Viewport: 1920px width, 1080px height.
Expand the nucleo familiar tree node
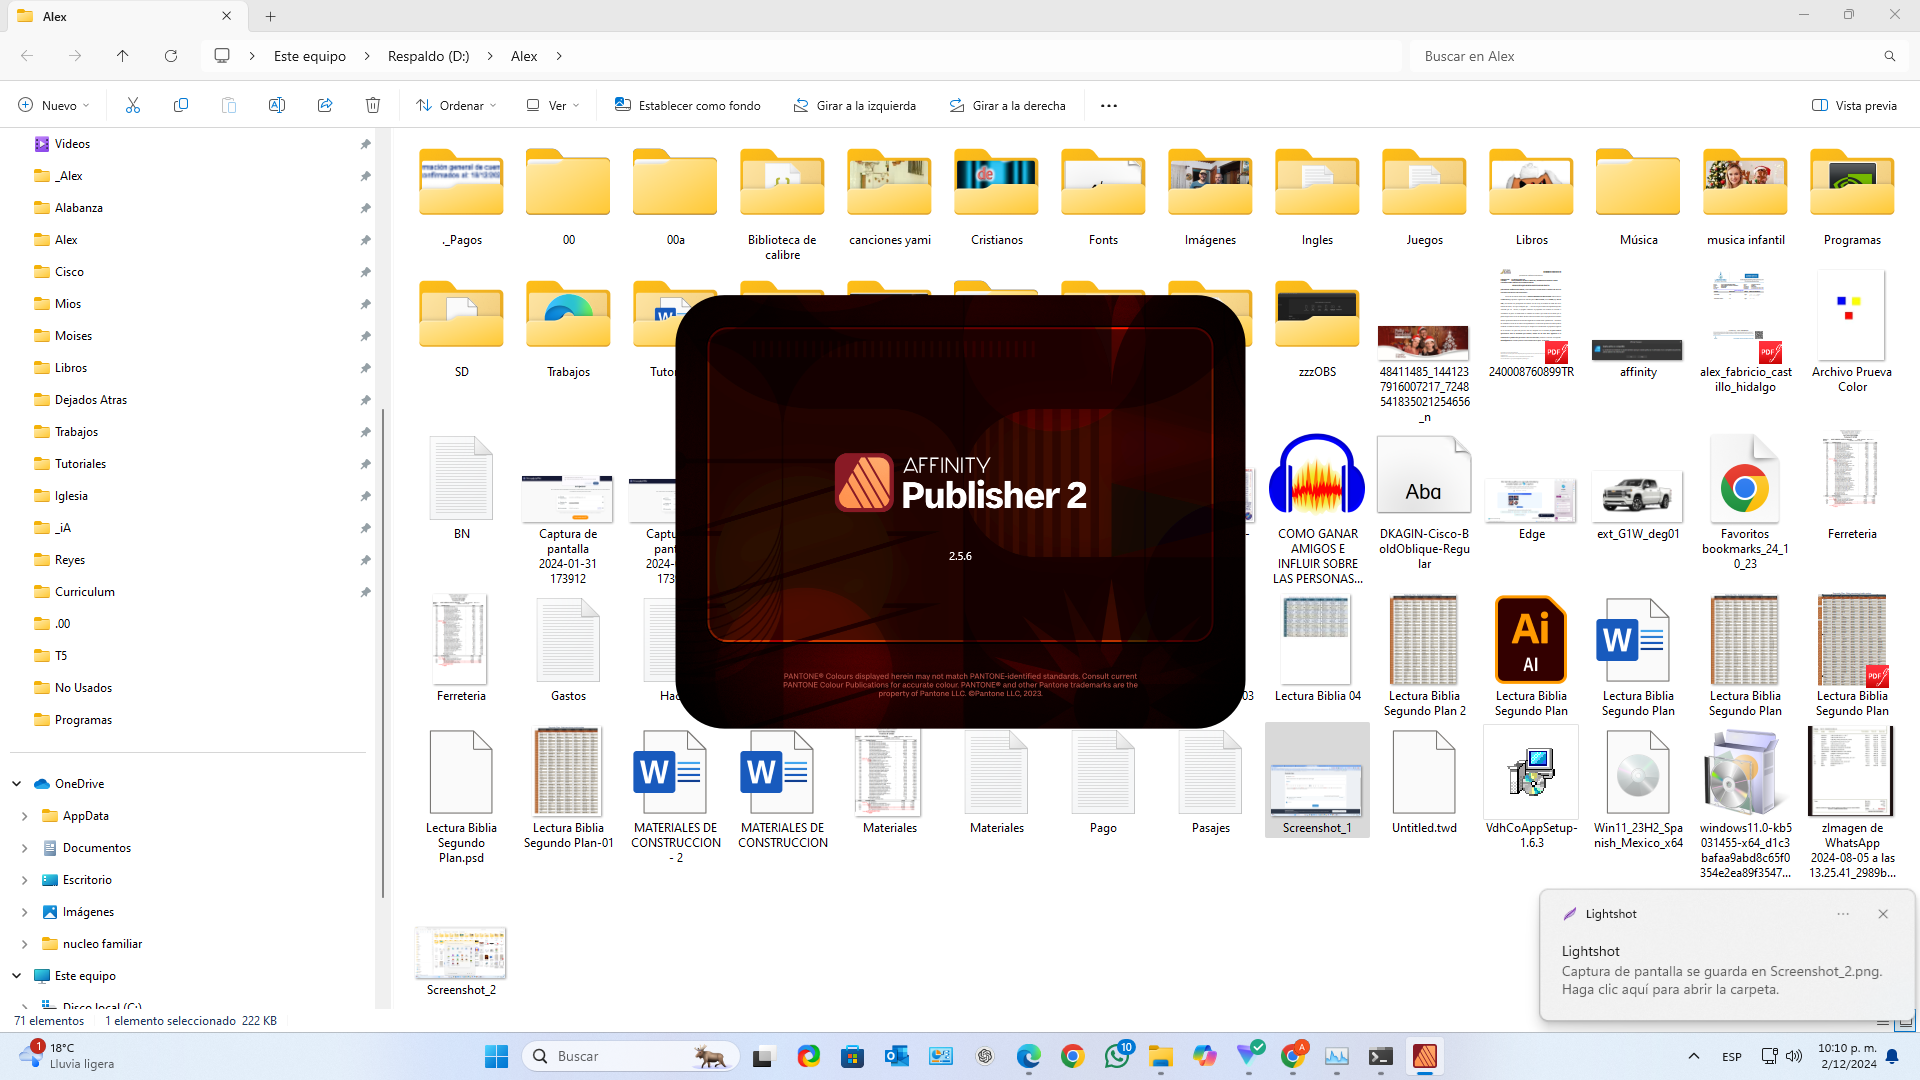pyautogui.click(x=25, y=944)
